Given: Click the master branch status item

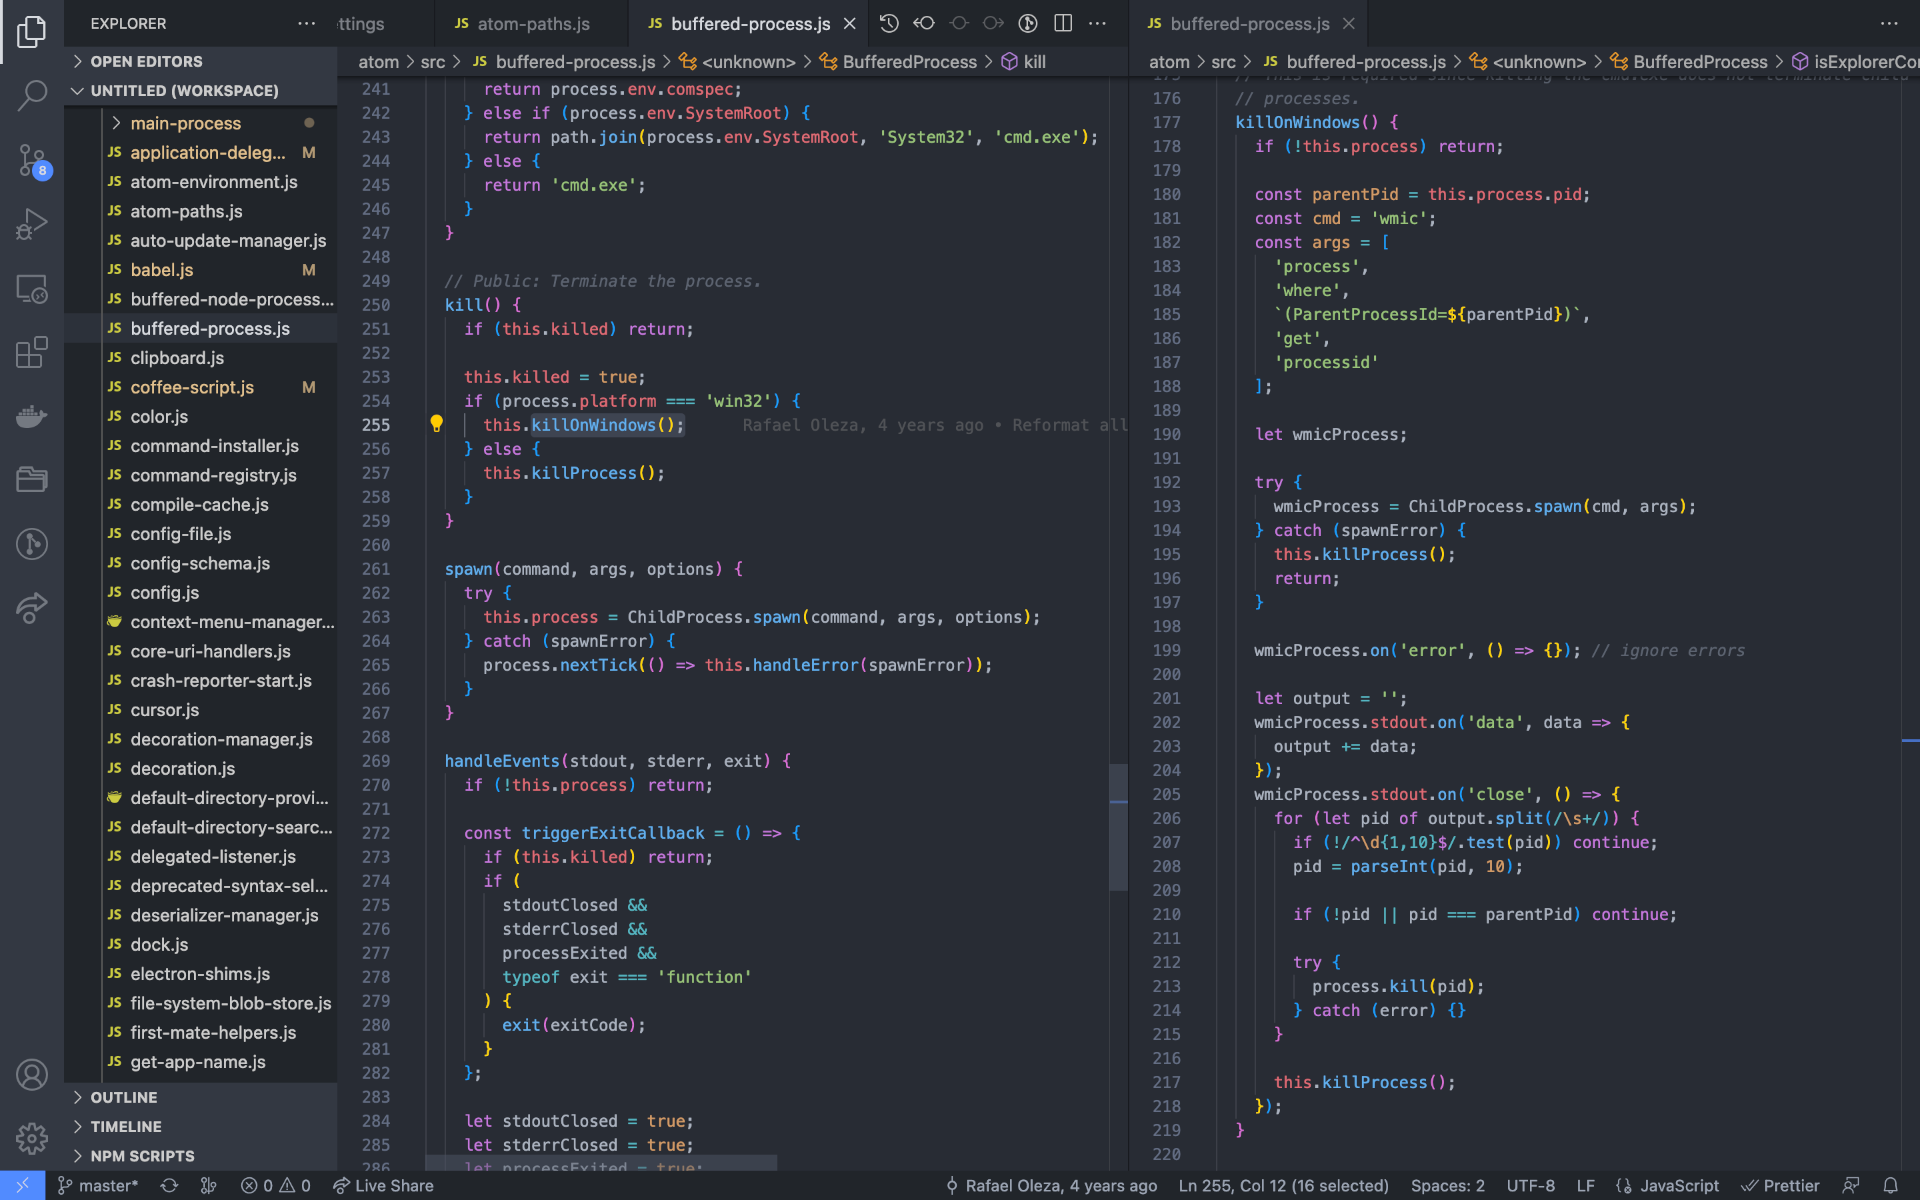Looking at the screenshot, I should pos(98,1186).
